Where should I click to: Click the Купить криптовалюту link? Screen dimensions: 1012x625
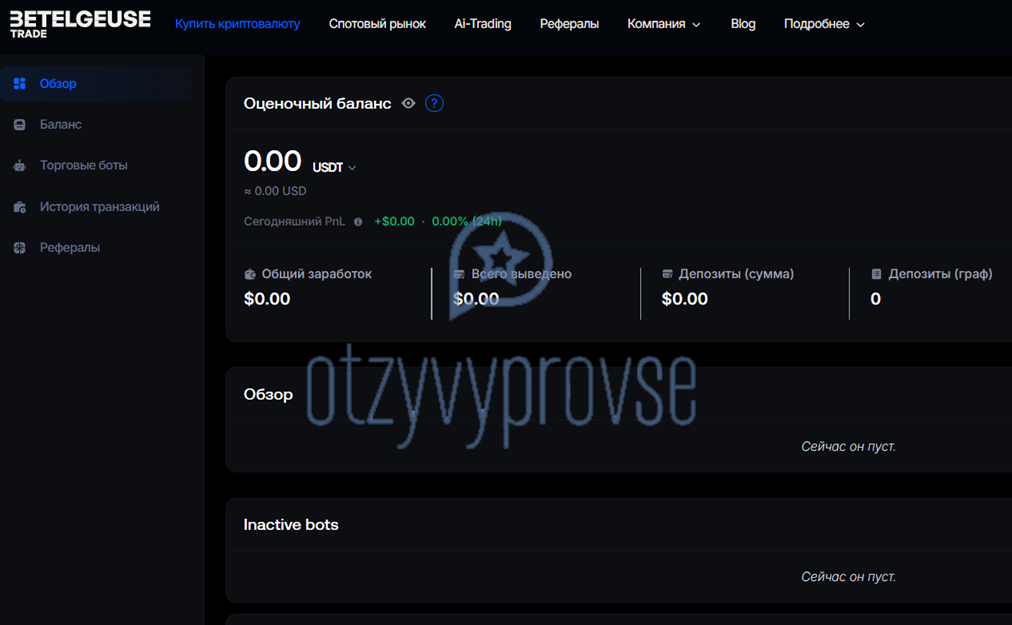[238, 24]
